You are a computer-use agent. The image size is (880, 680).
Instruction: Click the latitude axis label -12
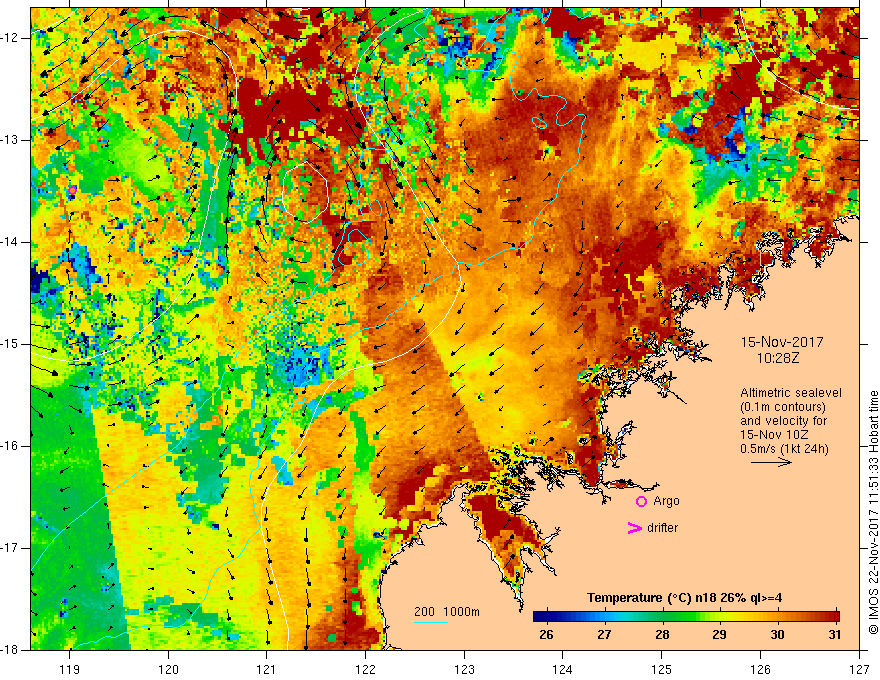[10, 38]
